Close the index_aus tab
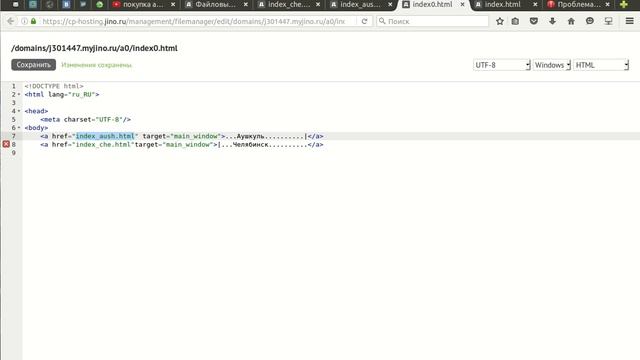640x360 pixels. (390, 4)
